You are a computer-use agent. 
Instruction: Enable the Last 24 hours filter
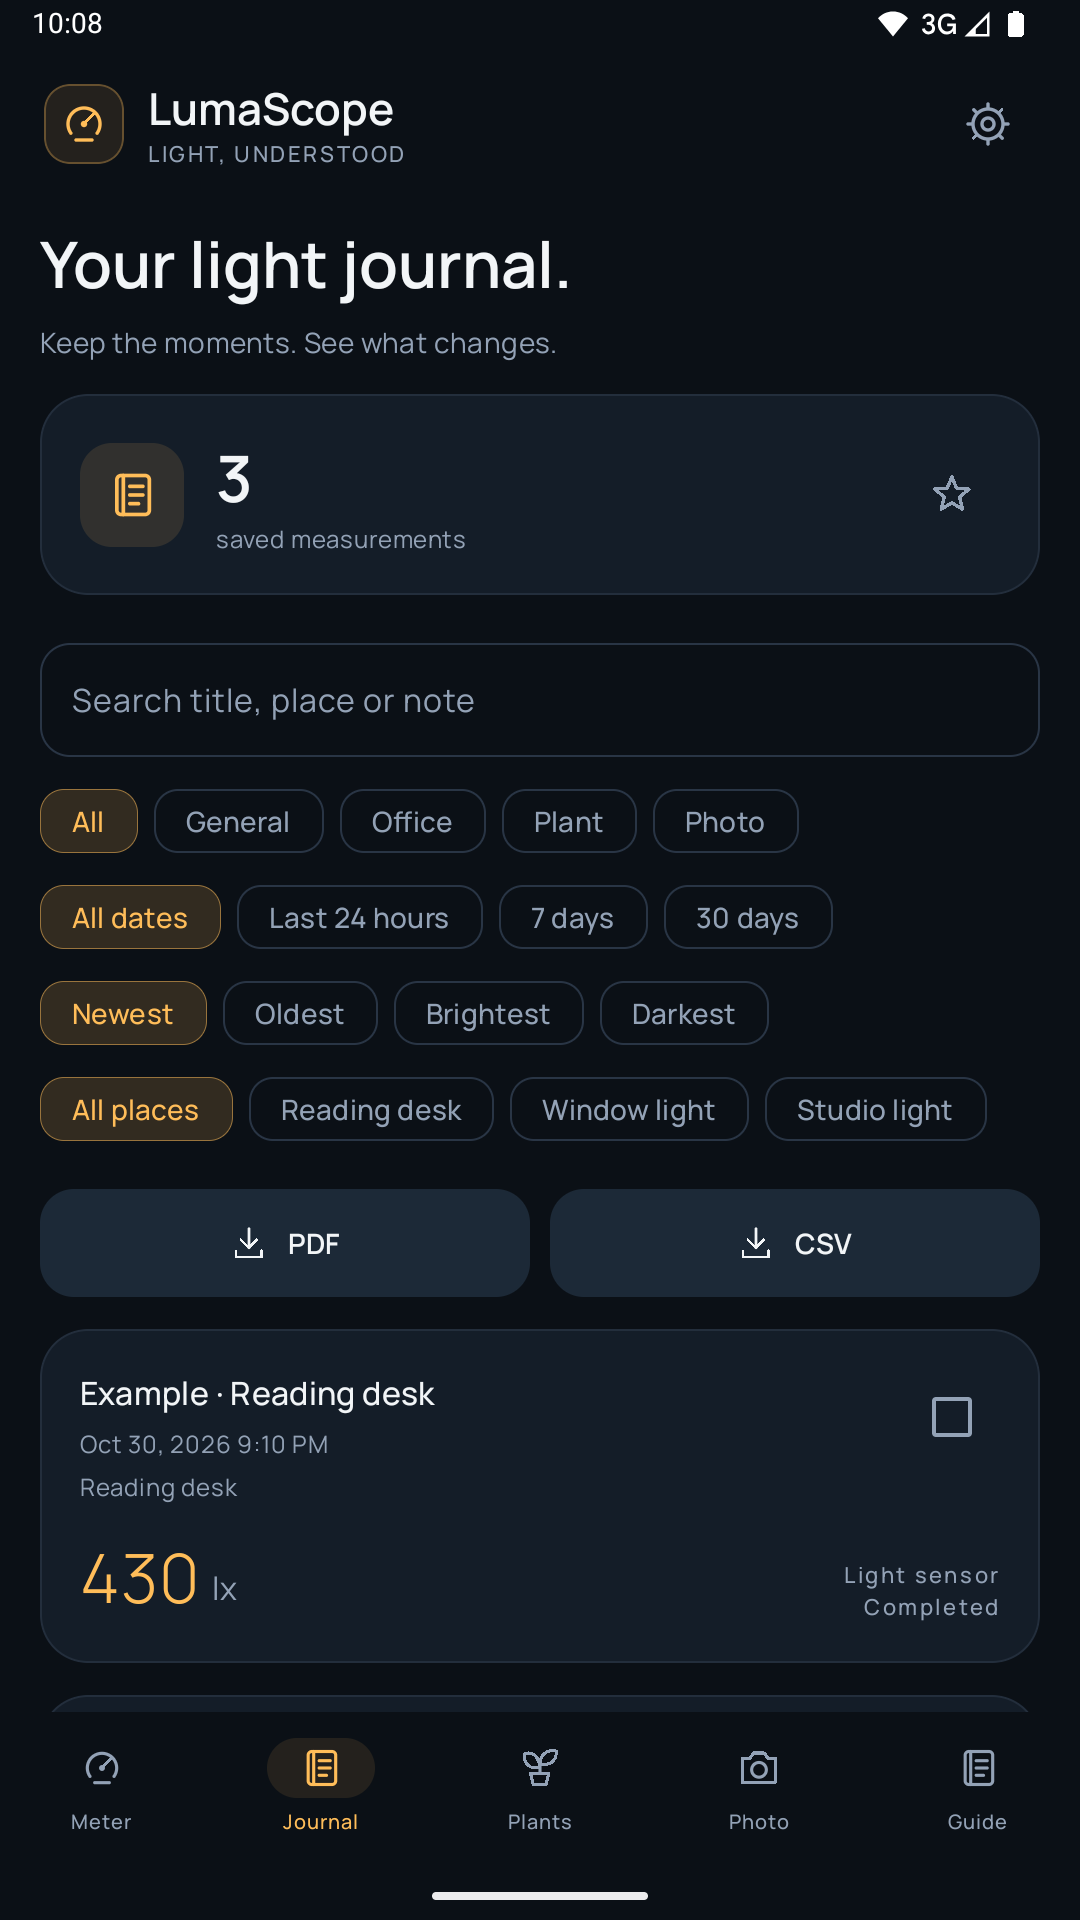(x=359, y=918)
